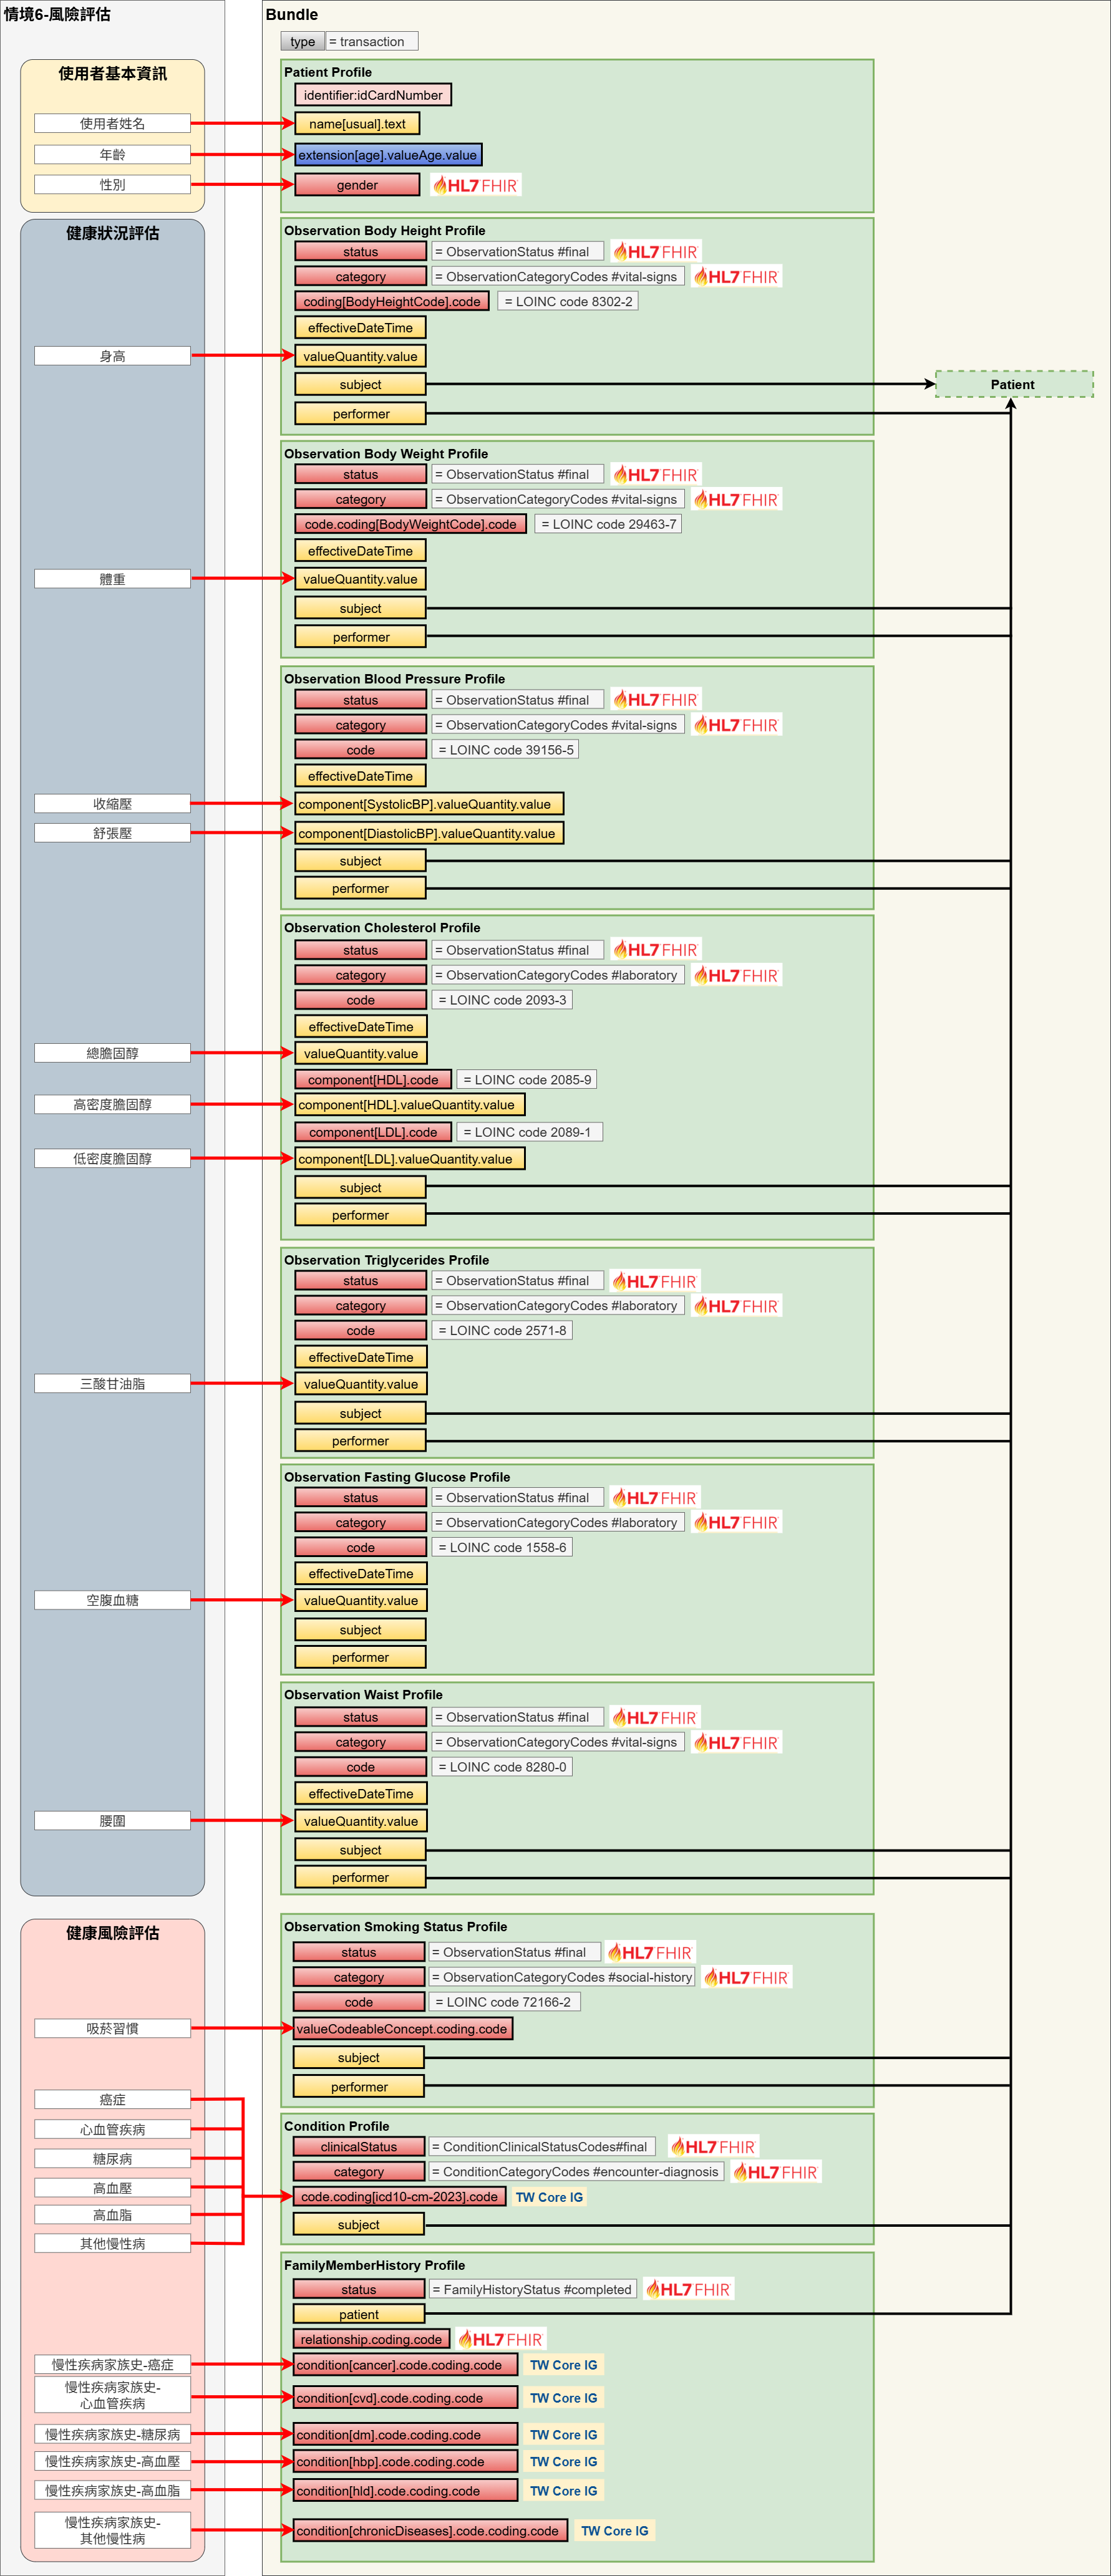Image resolution: width=1111 pixels, height=2576 pixels.
Task: Click HL7 FHIR logo next to ConditionClinicalStatusCodes#final
Action: [x=713, y=2146]
